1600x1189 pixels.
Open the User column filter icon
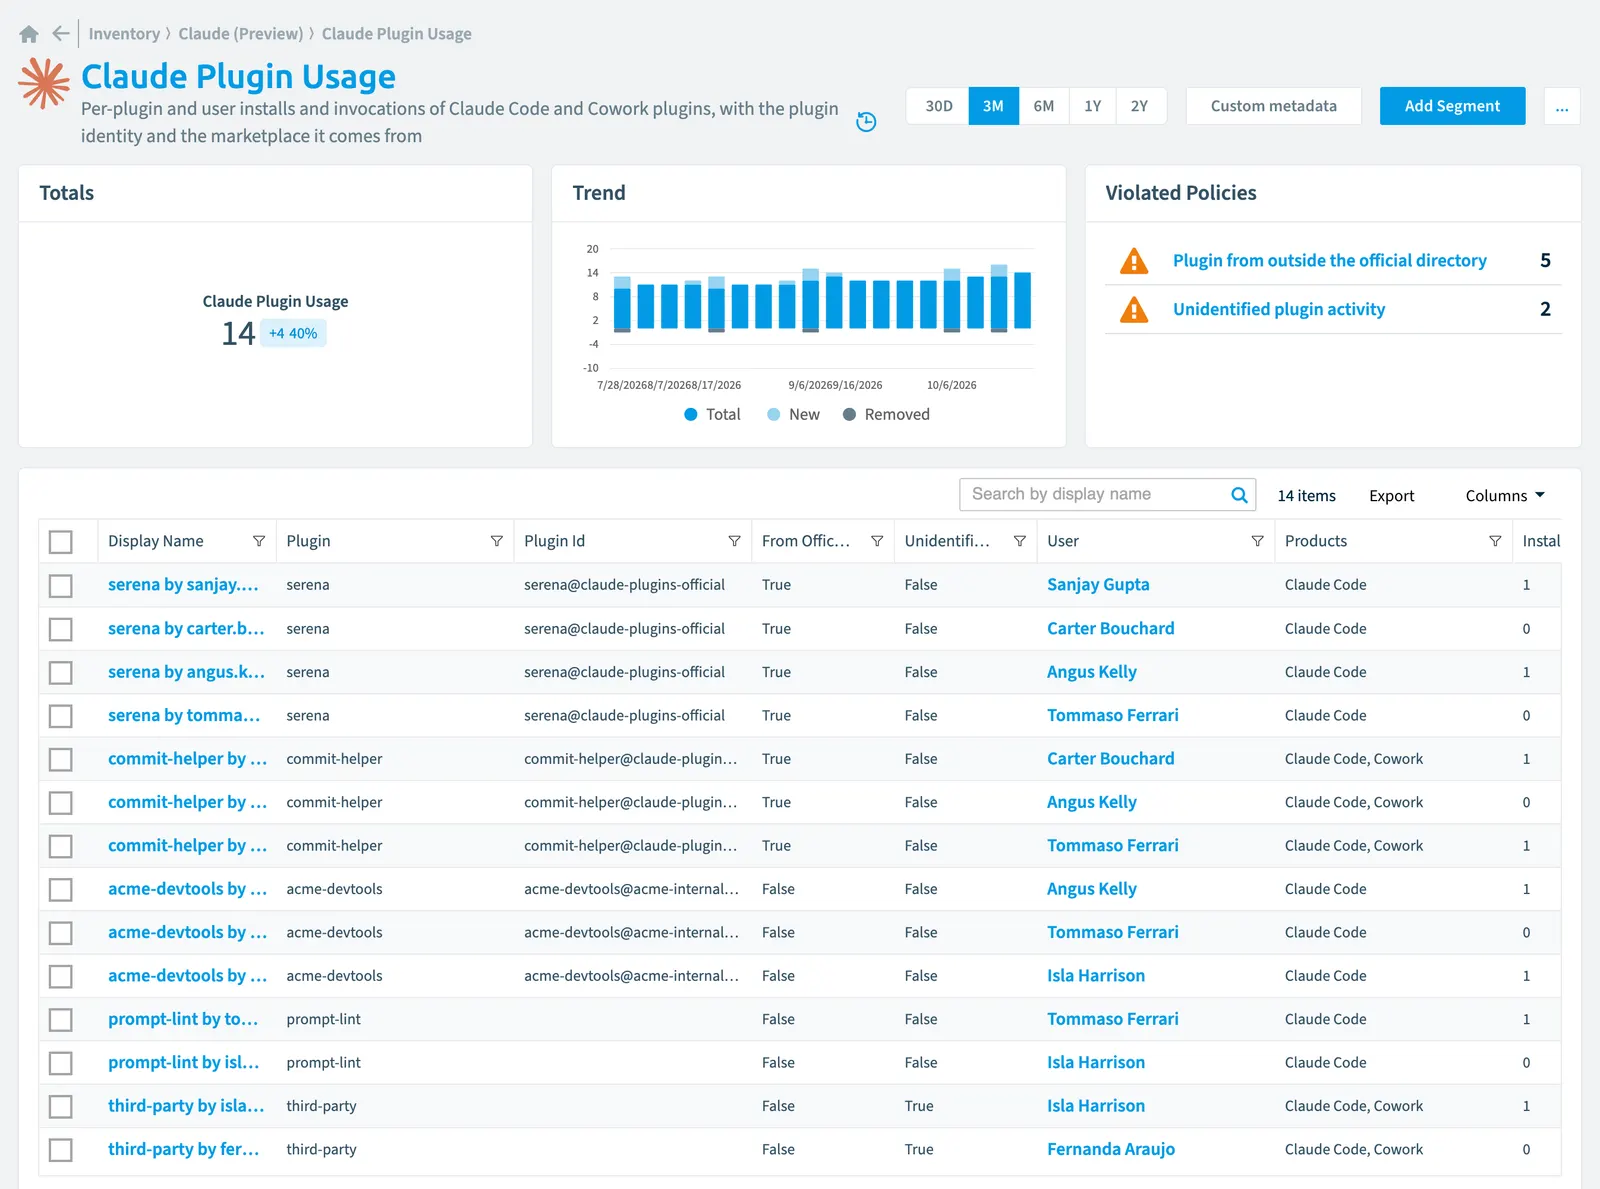[1257, 541]
